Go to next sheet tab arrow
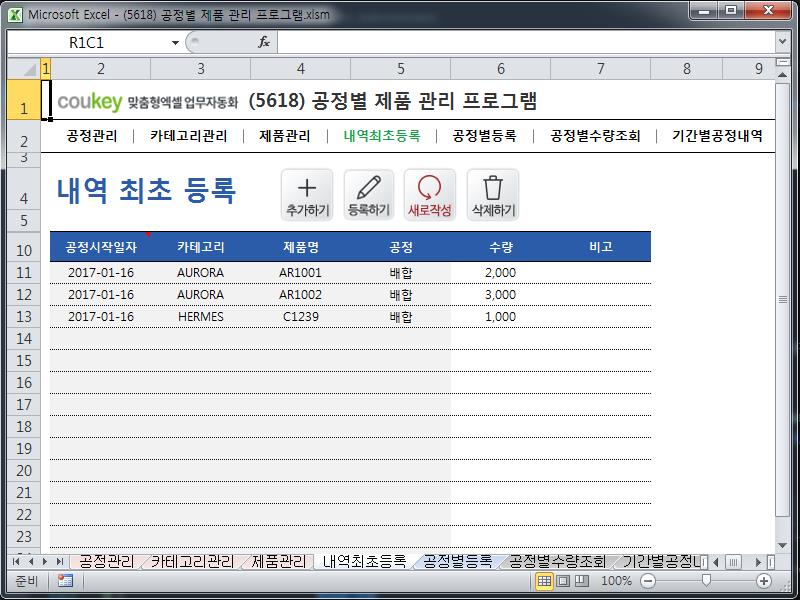The image size is (800, 600). pyautogui.click(x=45, y=562)
